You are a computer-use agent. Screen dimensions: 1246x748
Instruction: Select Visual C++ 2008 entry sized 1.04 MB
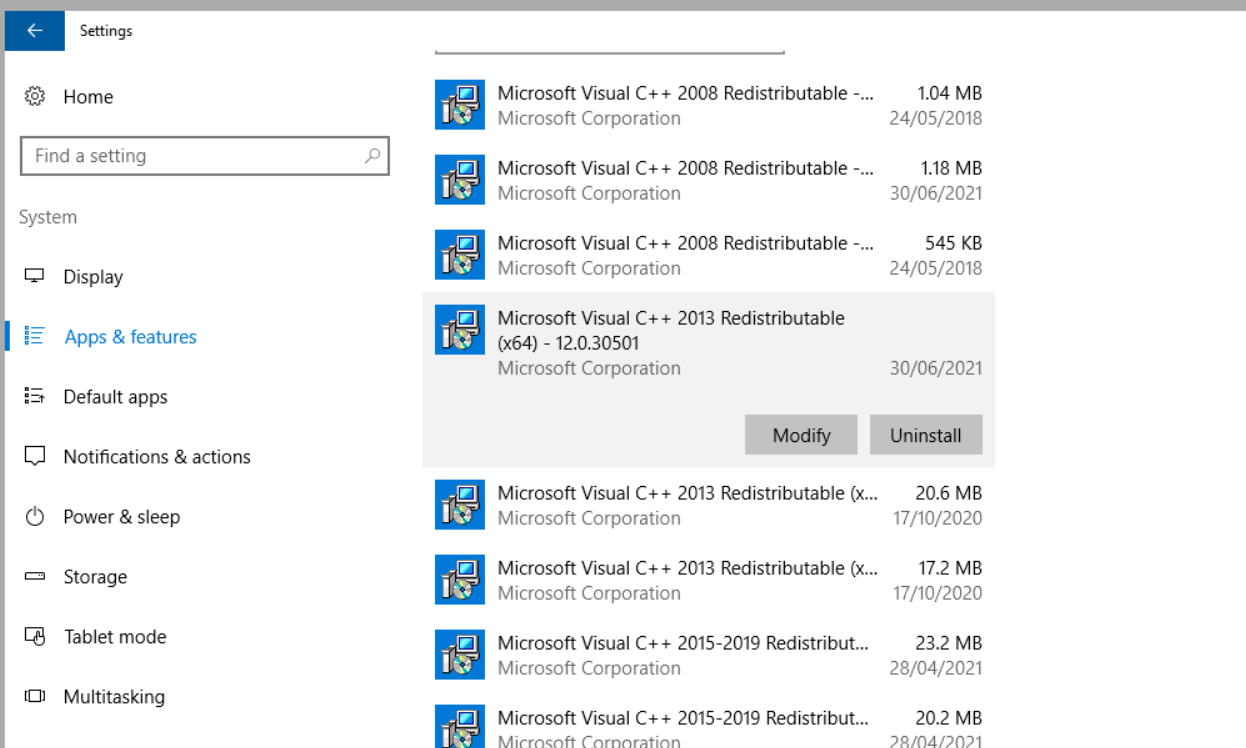click(x=709, y=105)
